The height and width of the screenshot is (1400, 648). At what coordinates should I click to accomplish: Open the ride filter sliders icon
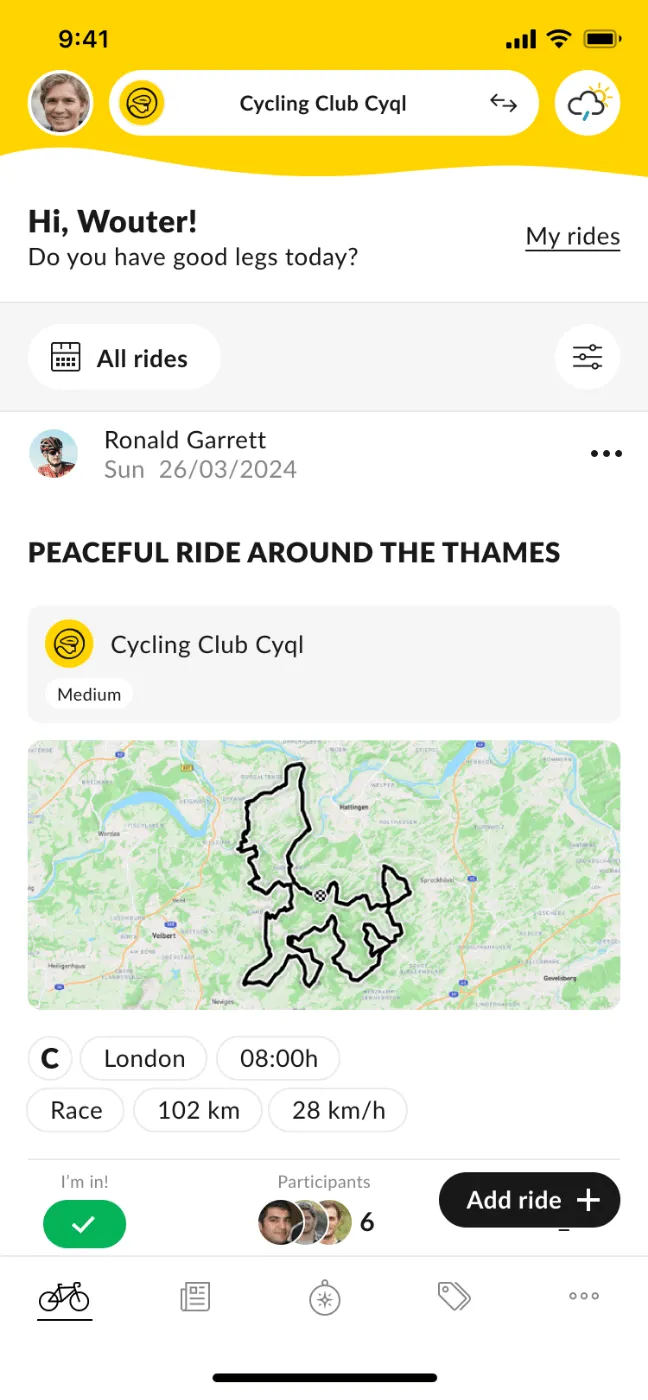587,357
